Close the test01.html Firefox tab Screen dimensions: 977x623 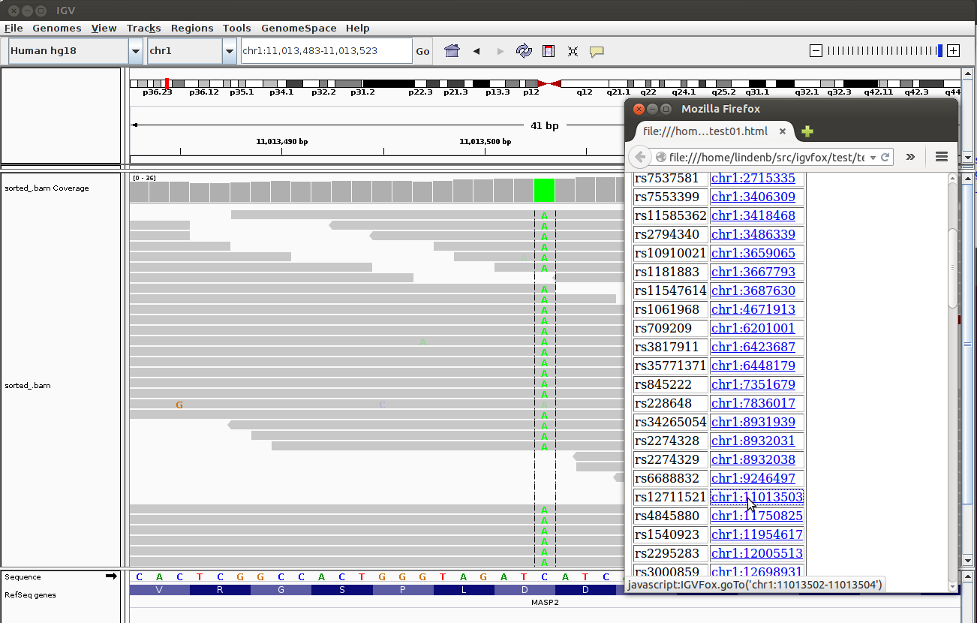783,131
